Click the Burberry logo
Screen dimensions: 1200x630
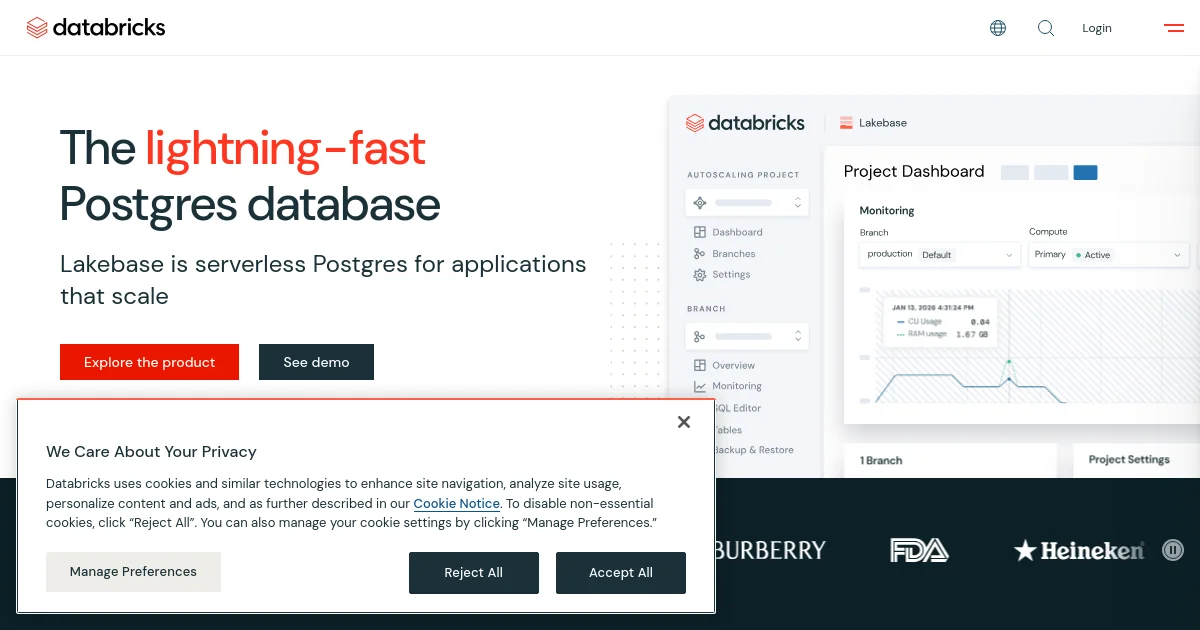[x=771, y=550]
